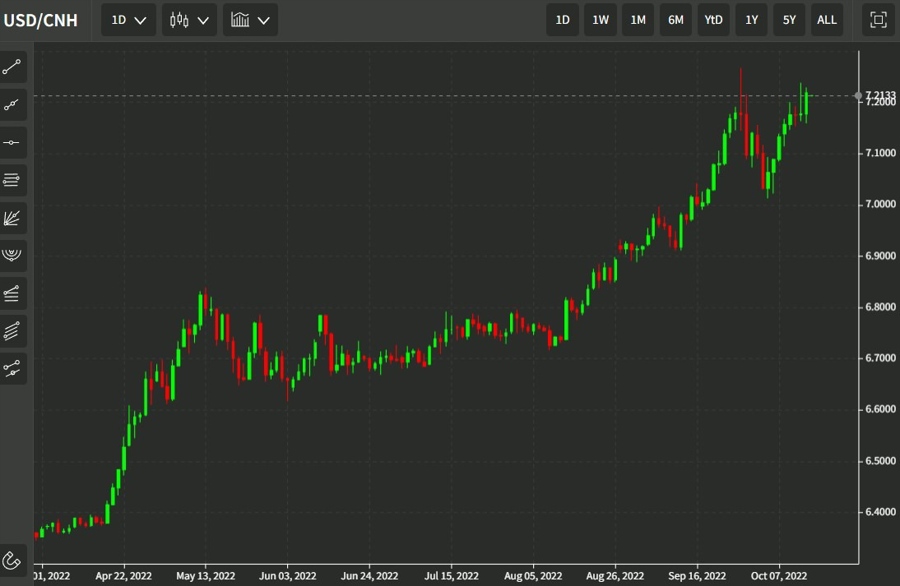Viewport: 900px width, 586px height.
Task: Open the 1D timeframe dropdown
Action: [127, 19]
